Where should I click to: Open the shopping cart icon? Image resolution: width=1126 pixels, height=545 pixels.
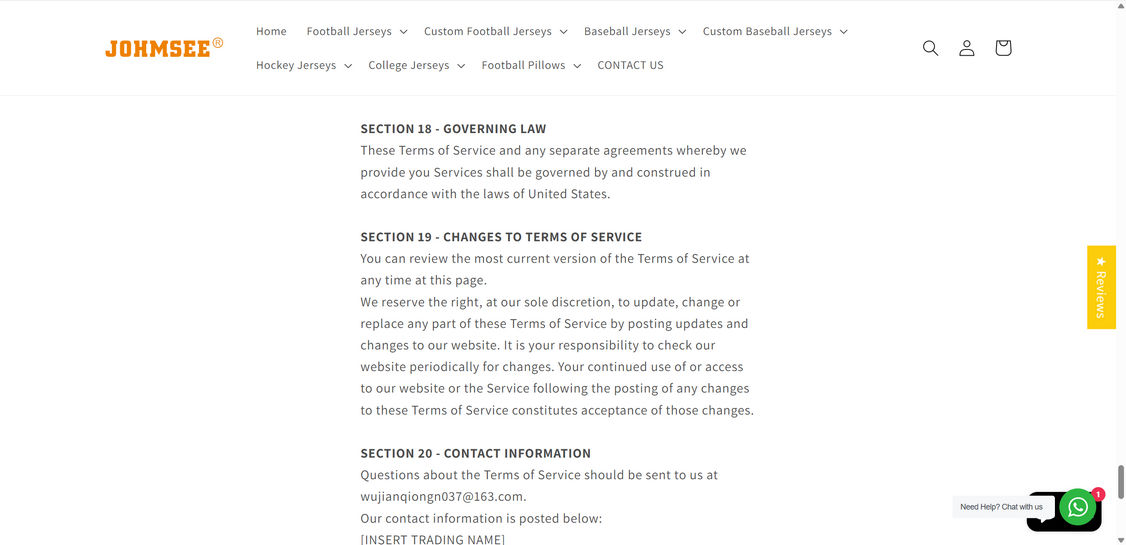tap(1003, 48)
